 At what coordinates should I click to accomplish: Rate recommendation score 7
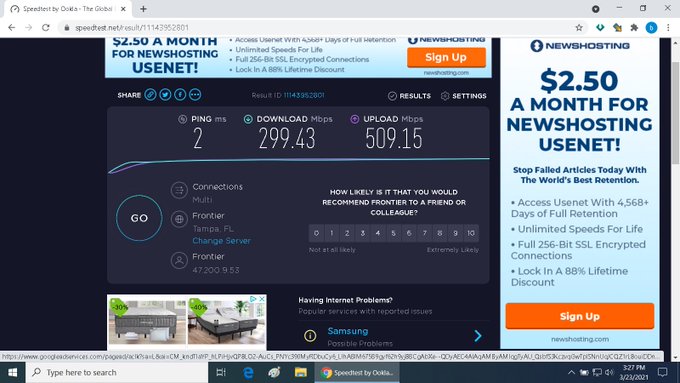(425, 233)
